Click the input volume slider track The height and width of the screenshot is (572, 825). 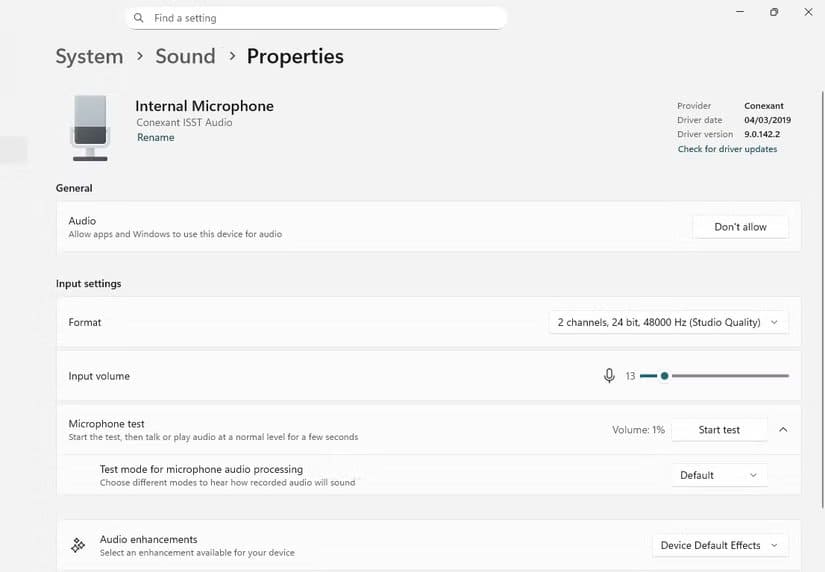[728, 376]
